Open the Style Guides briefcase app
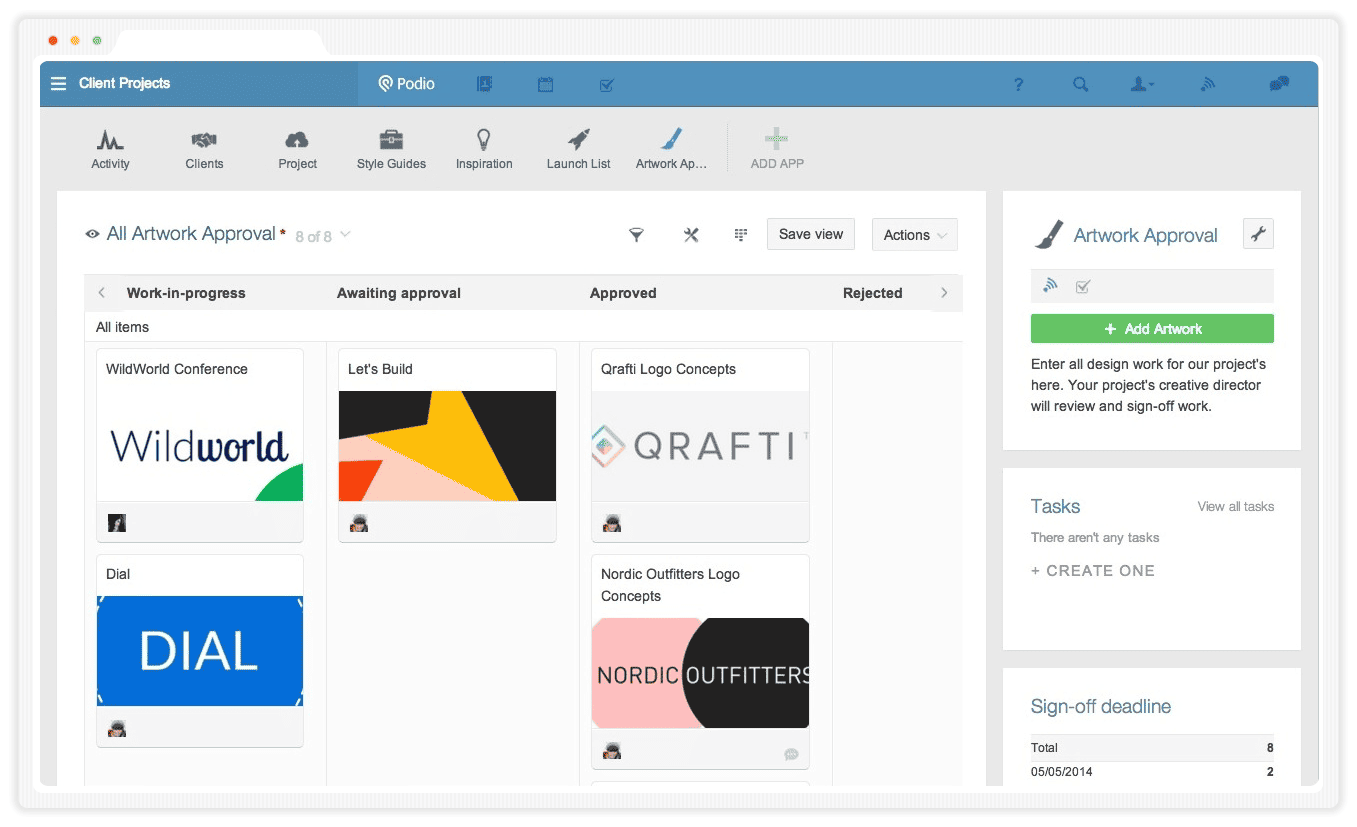This screenshot has height=827, width=1357. [x=391, y=149]
